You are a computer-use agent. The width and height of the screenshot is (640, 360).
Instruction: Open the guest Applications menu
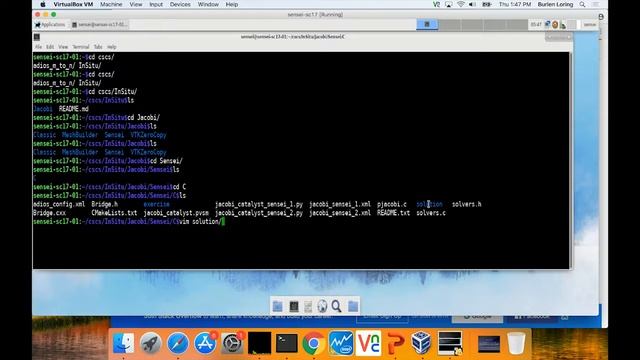pos(50,24)
